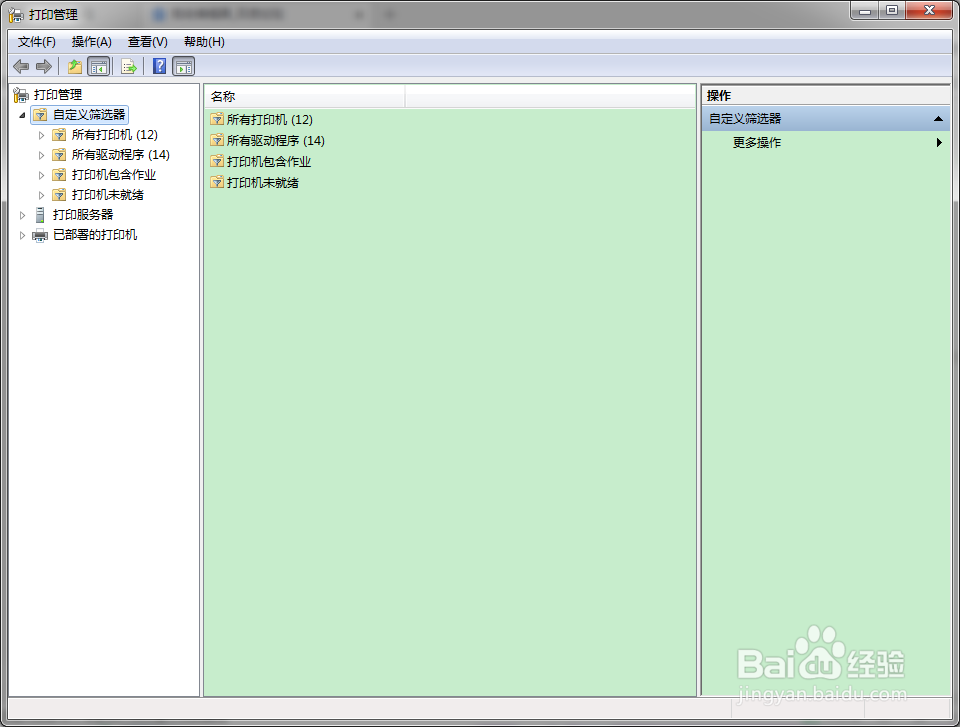Click the 名称 column header

pyautogui.click(x=306, y=97)
